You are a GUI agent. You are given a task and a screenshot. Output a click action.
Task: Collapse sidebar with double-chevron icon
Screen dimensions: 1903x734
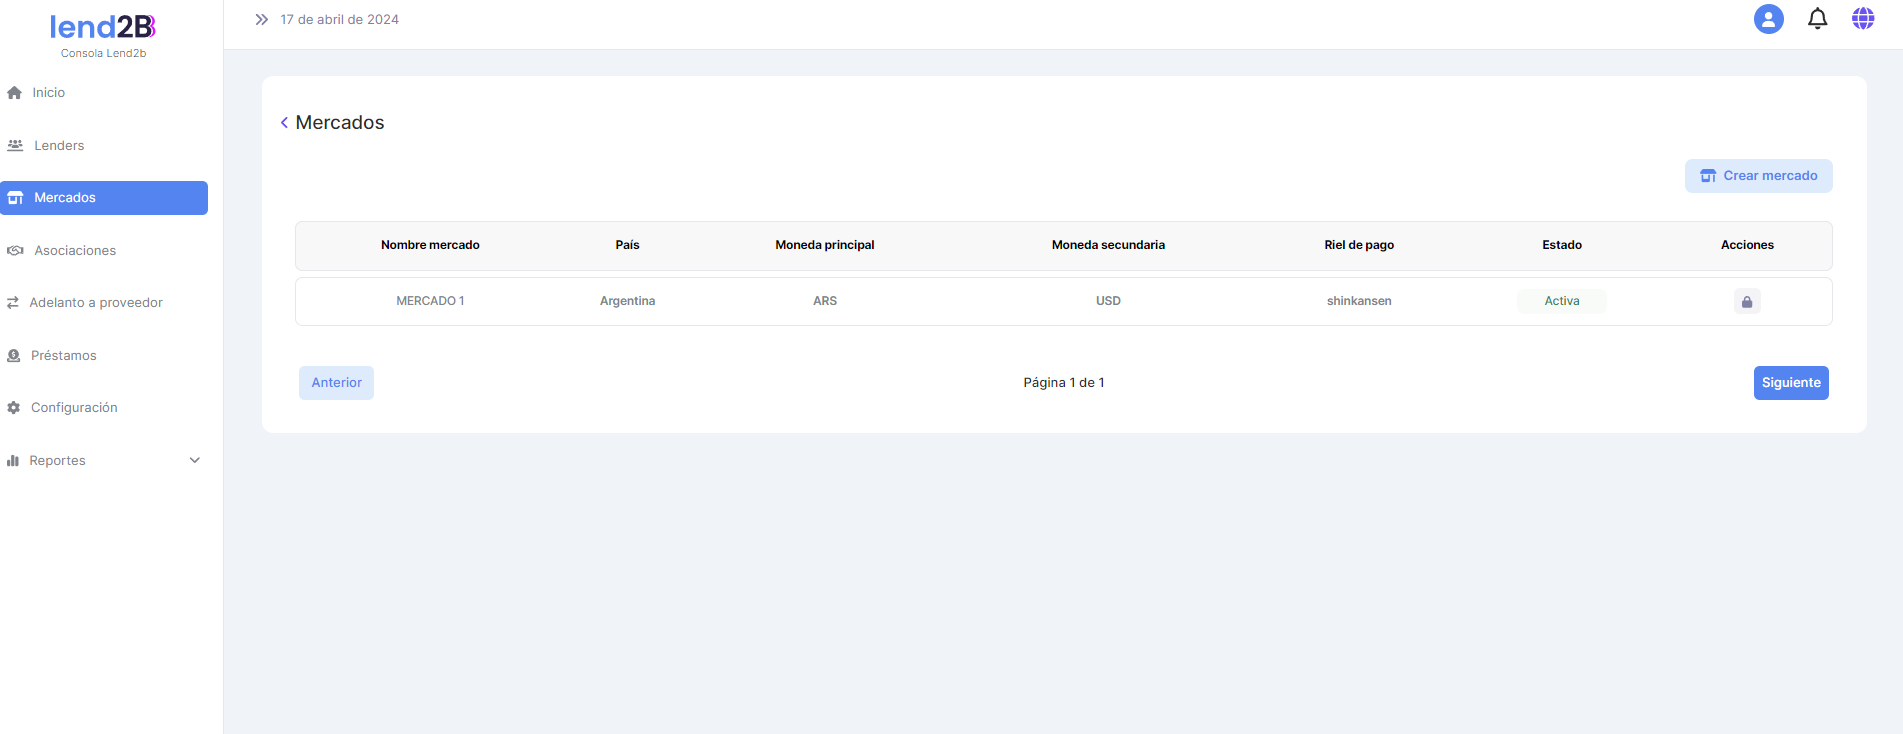click(x=262, y=20)
